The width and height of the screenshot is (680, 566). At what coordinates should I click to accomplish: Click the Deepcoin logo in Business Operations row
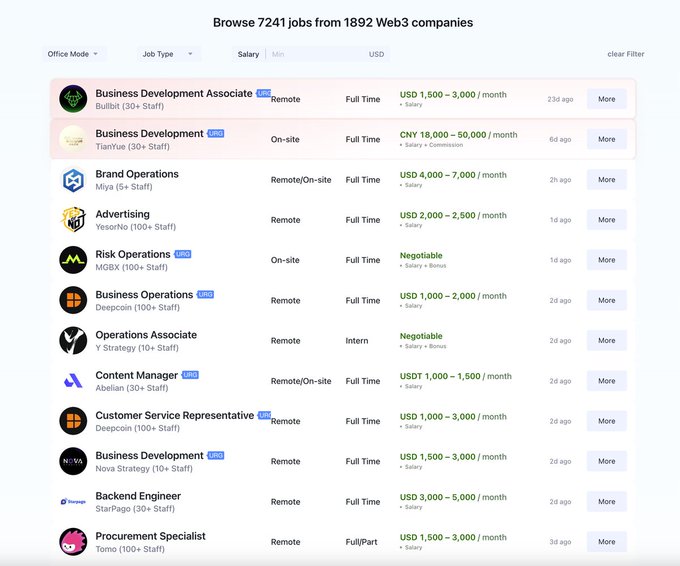[73, 300]
